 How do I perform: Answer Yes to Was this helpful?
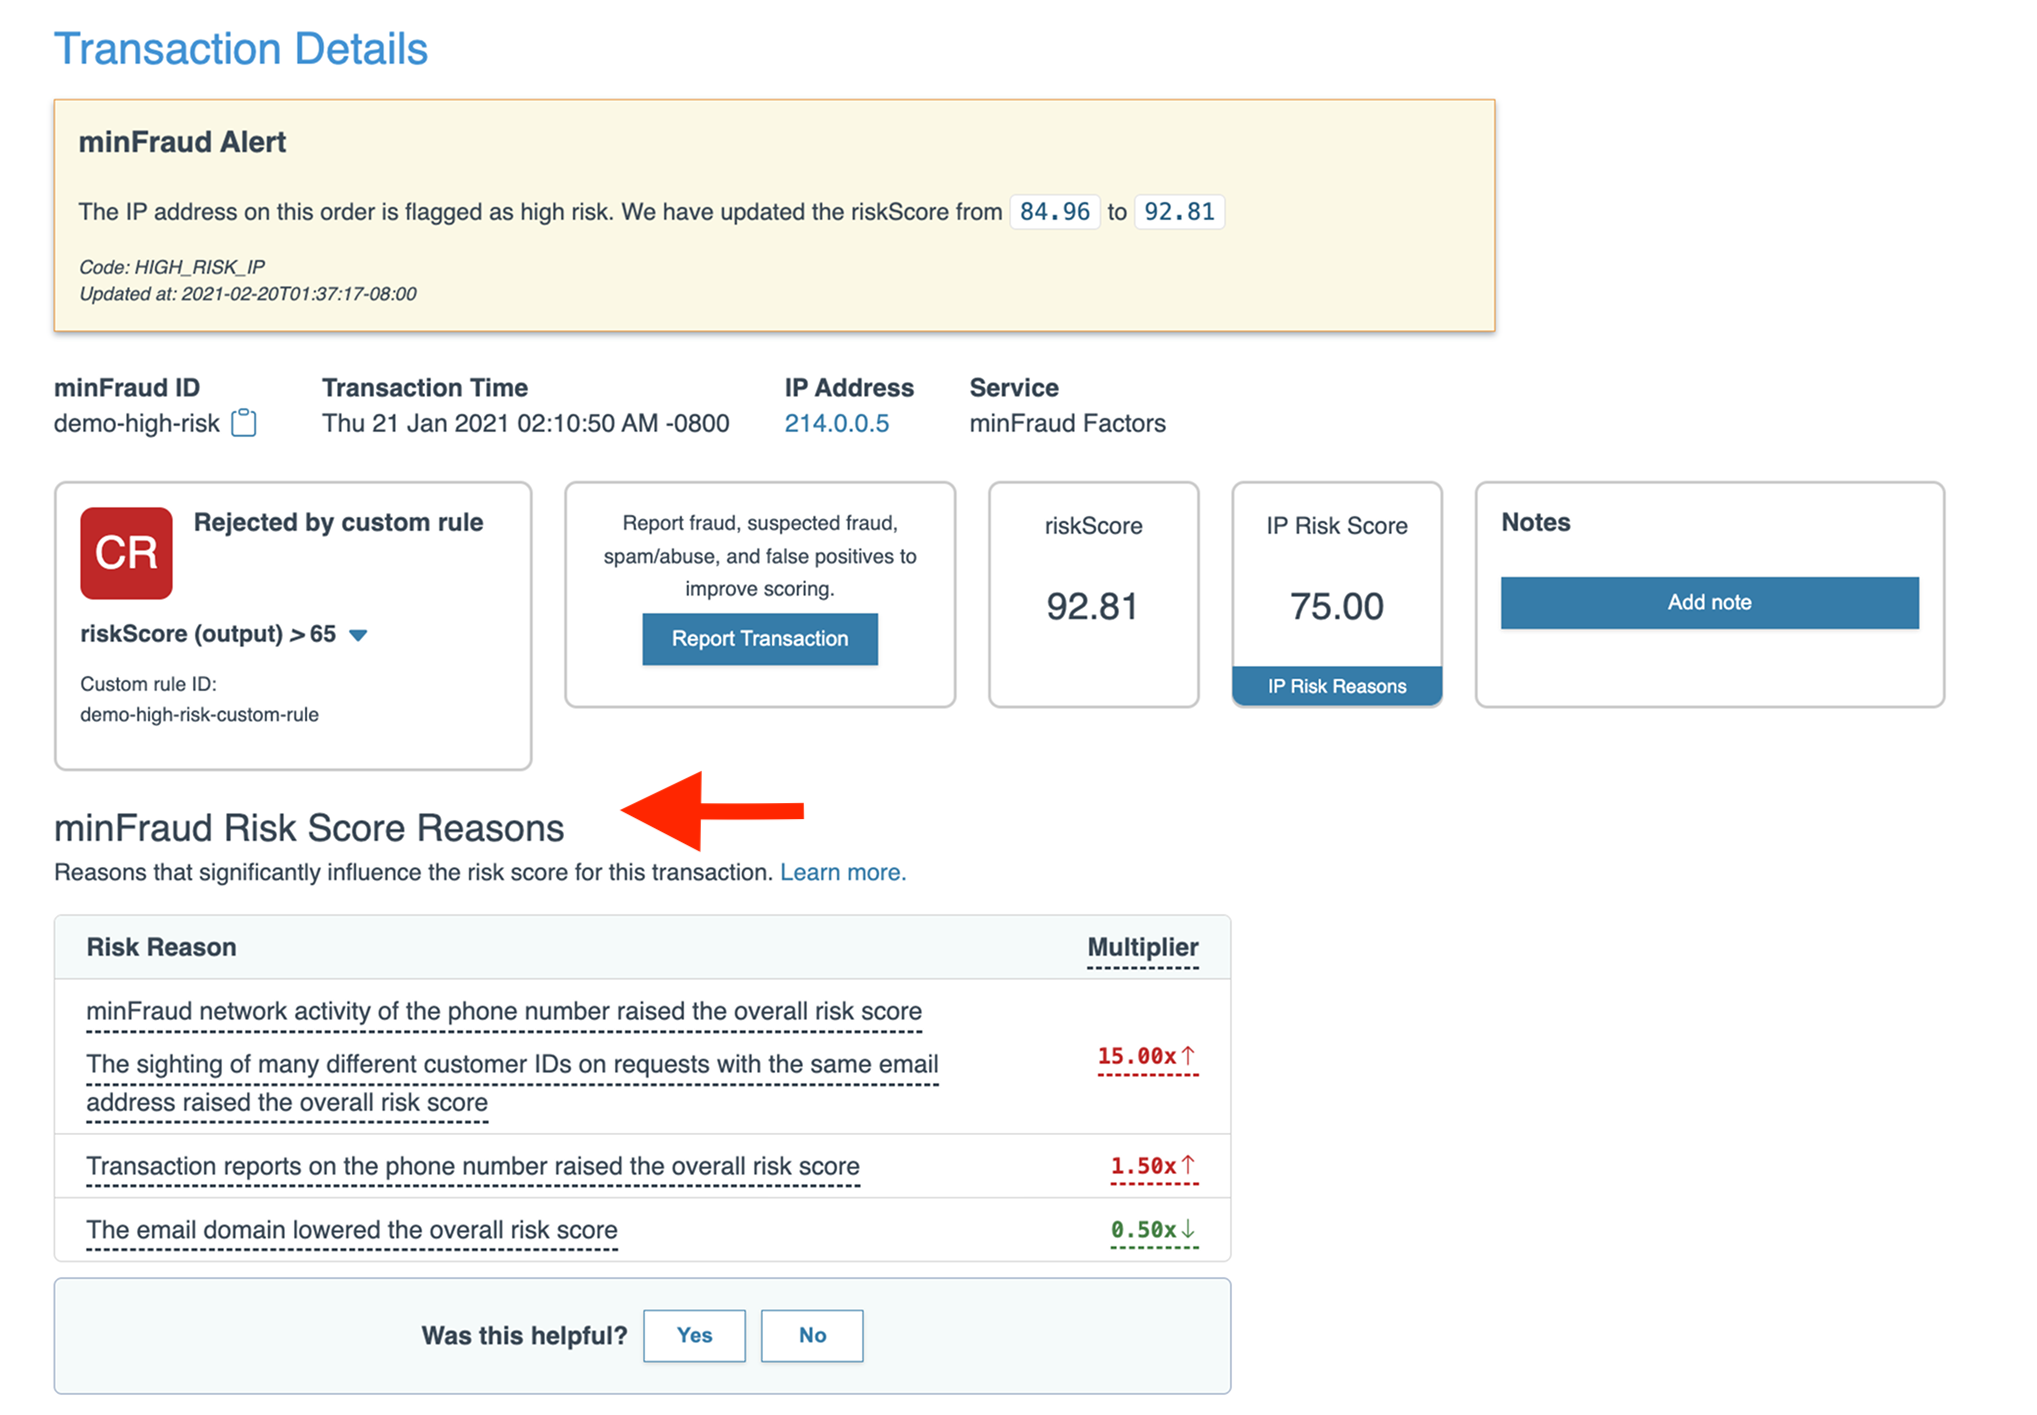(694, 1336)
